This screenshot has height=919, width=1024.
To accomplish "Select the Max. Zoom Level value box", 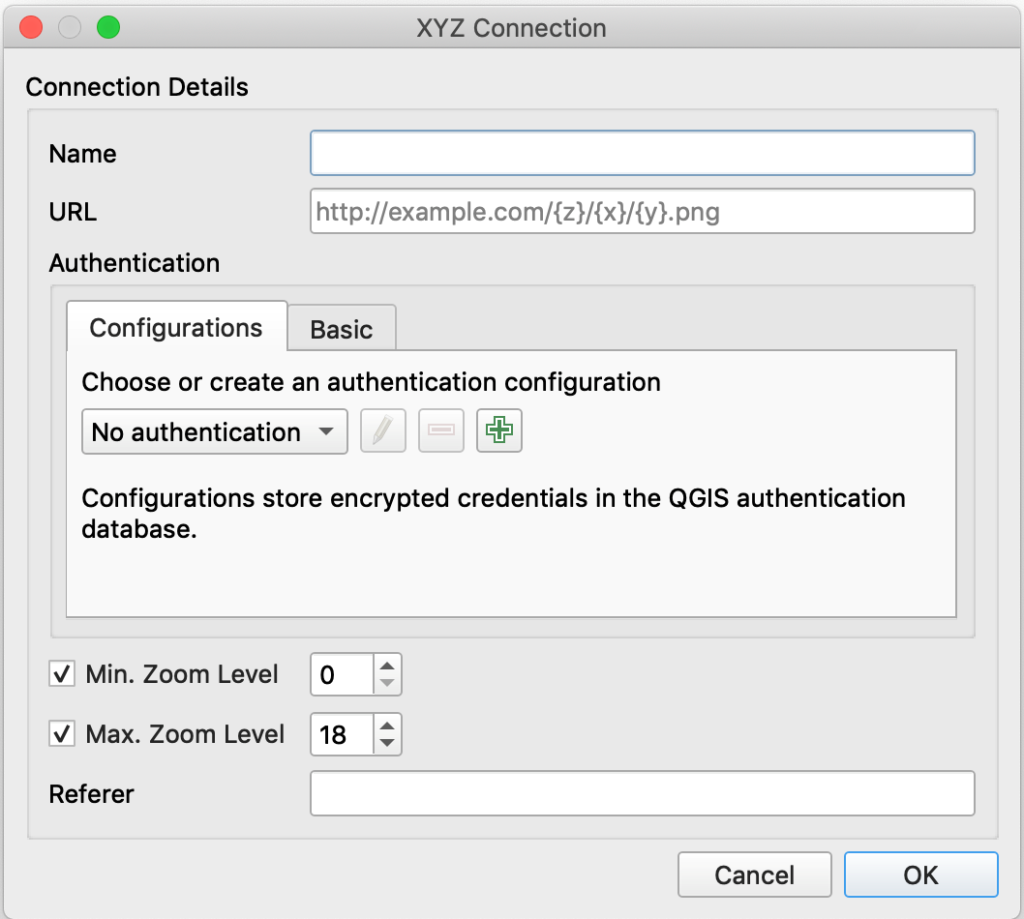I will tap(342, 734).
